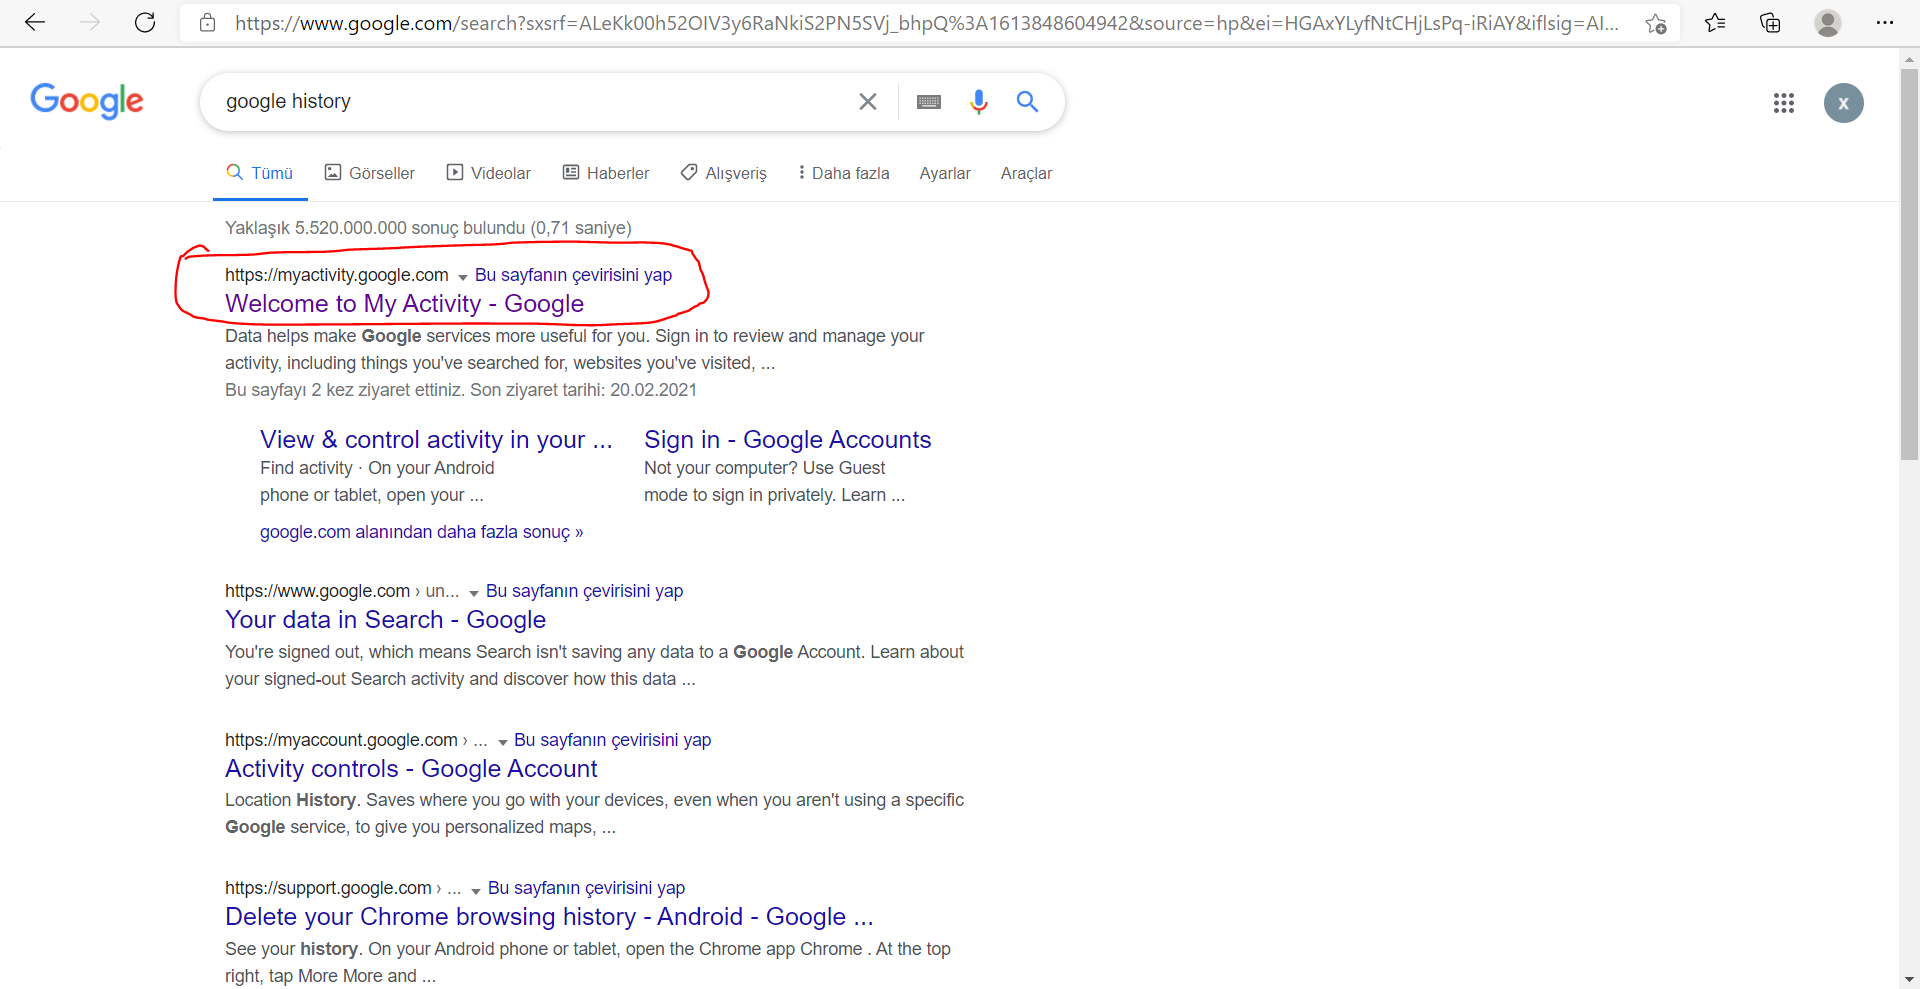Open the Google account avatar
The image size is (1920, 989).
pyautogui.click(x=1844, y=103)
